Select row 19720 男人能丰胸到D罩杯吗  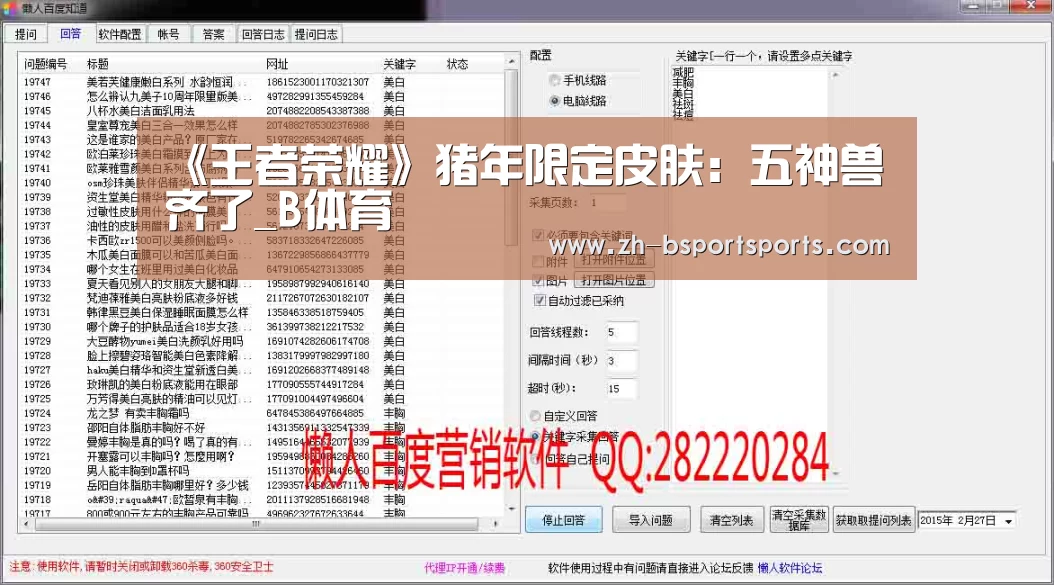tap(262, 471)
